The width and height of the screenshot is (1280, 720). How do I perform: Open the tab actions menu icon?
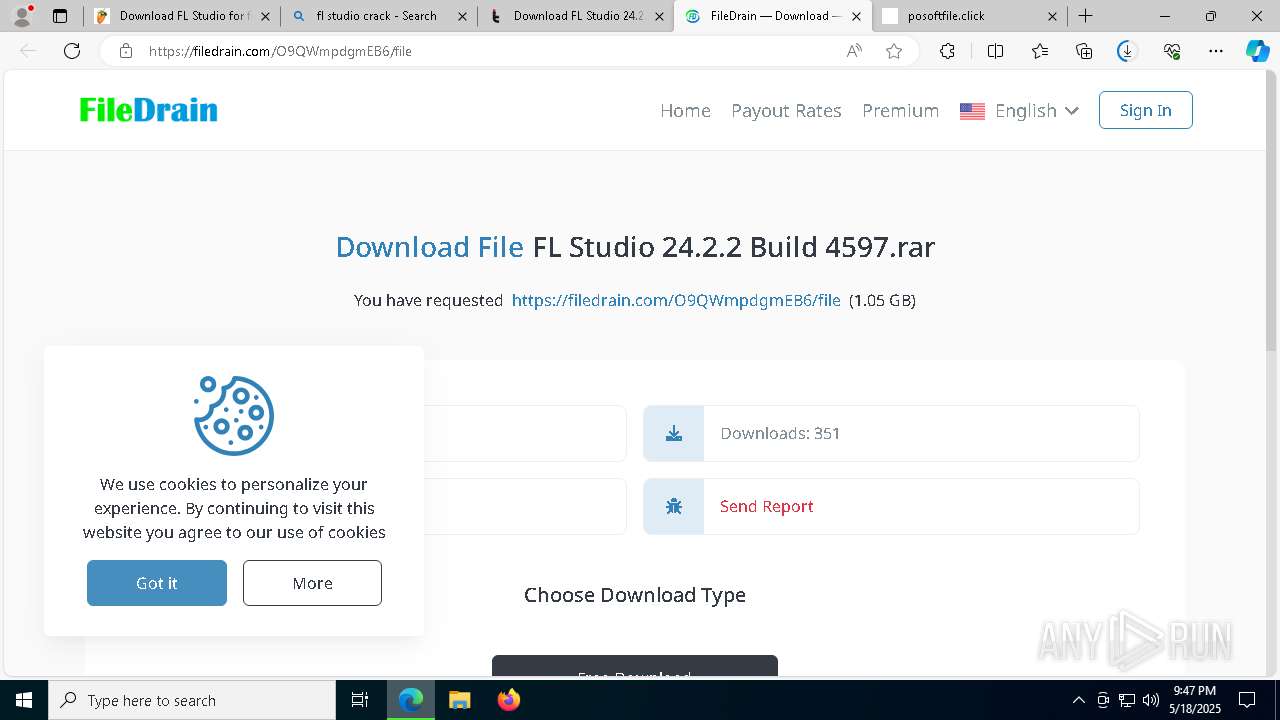[60, 16]
